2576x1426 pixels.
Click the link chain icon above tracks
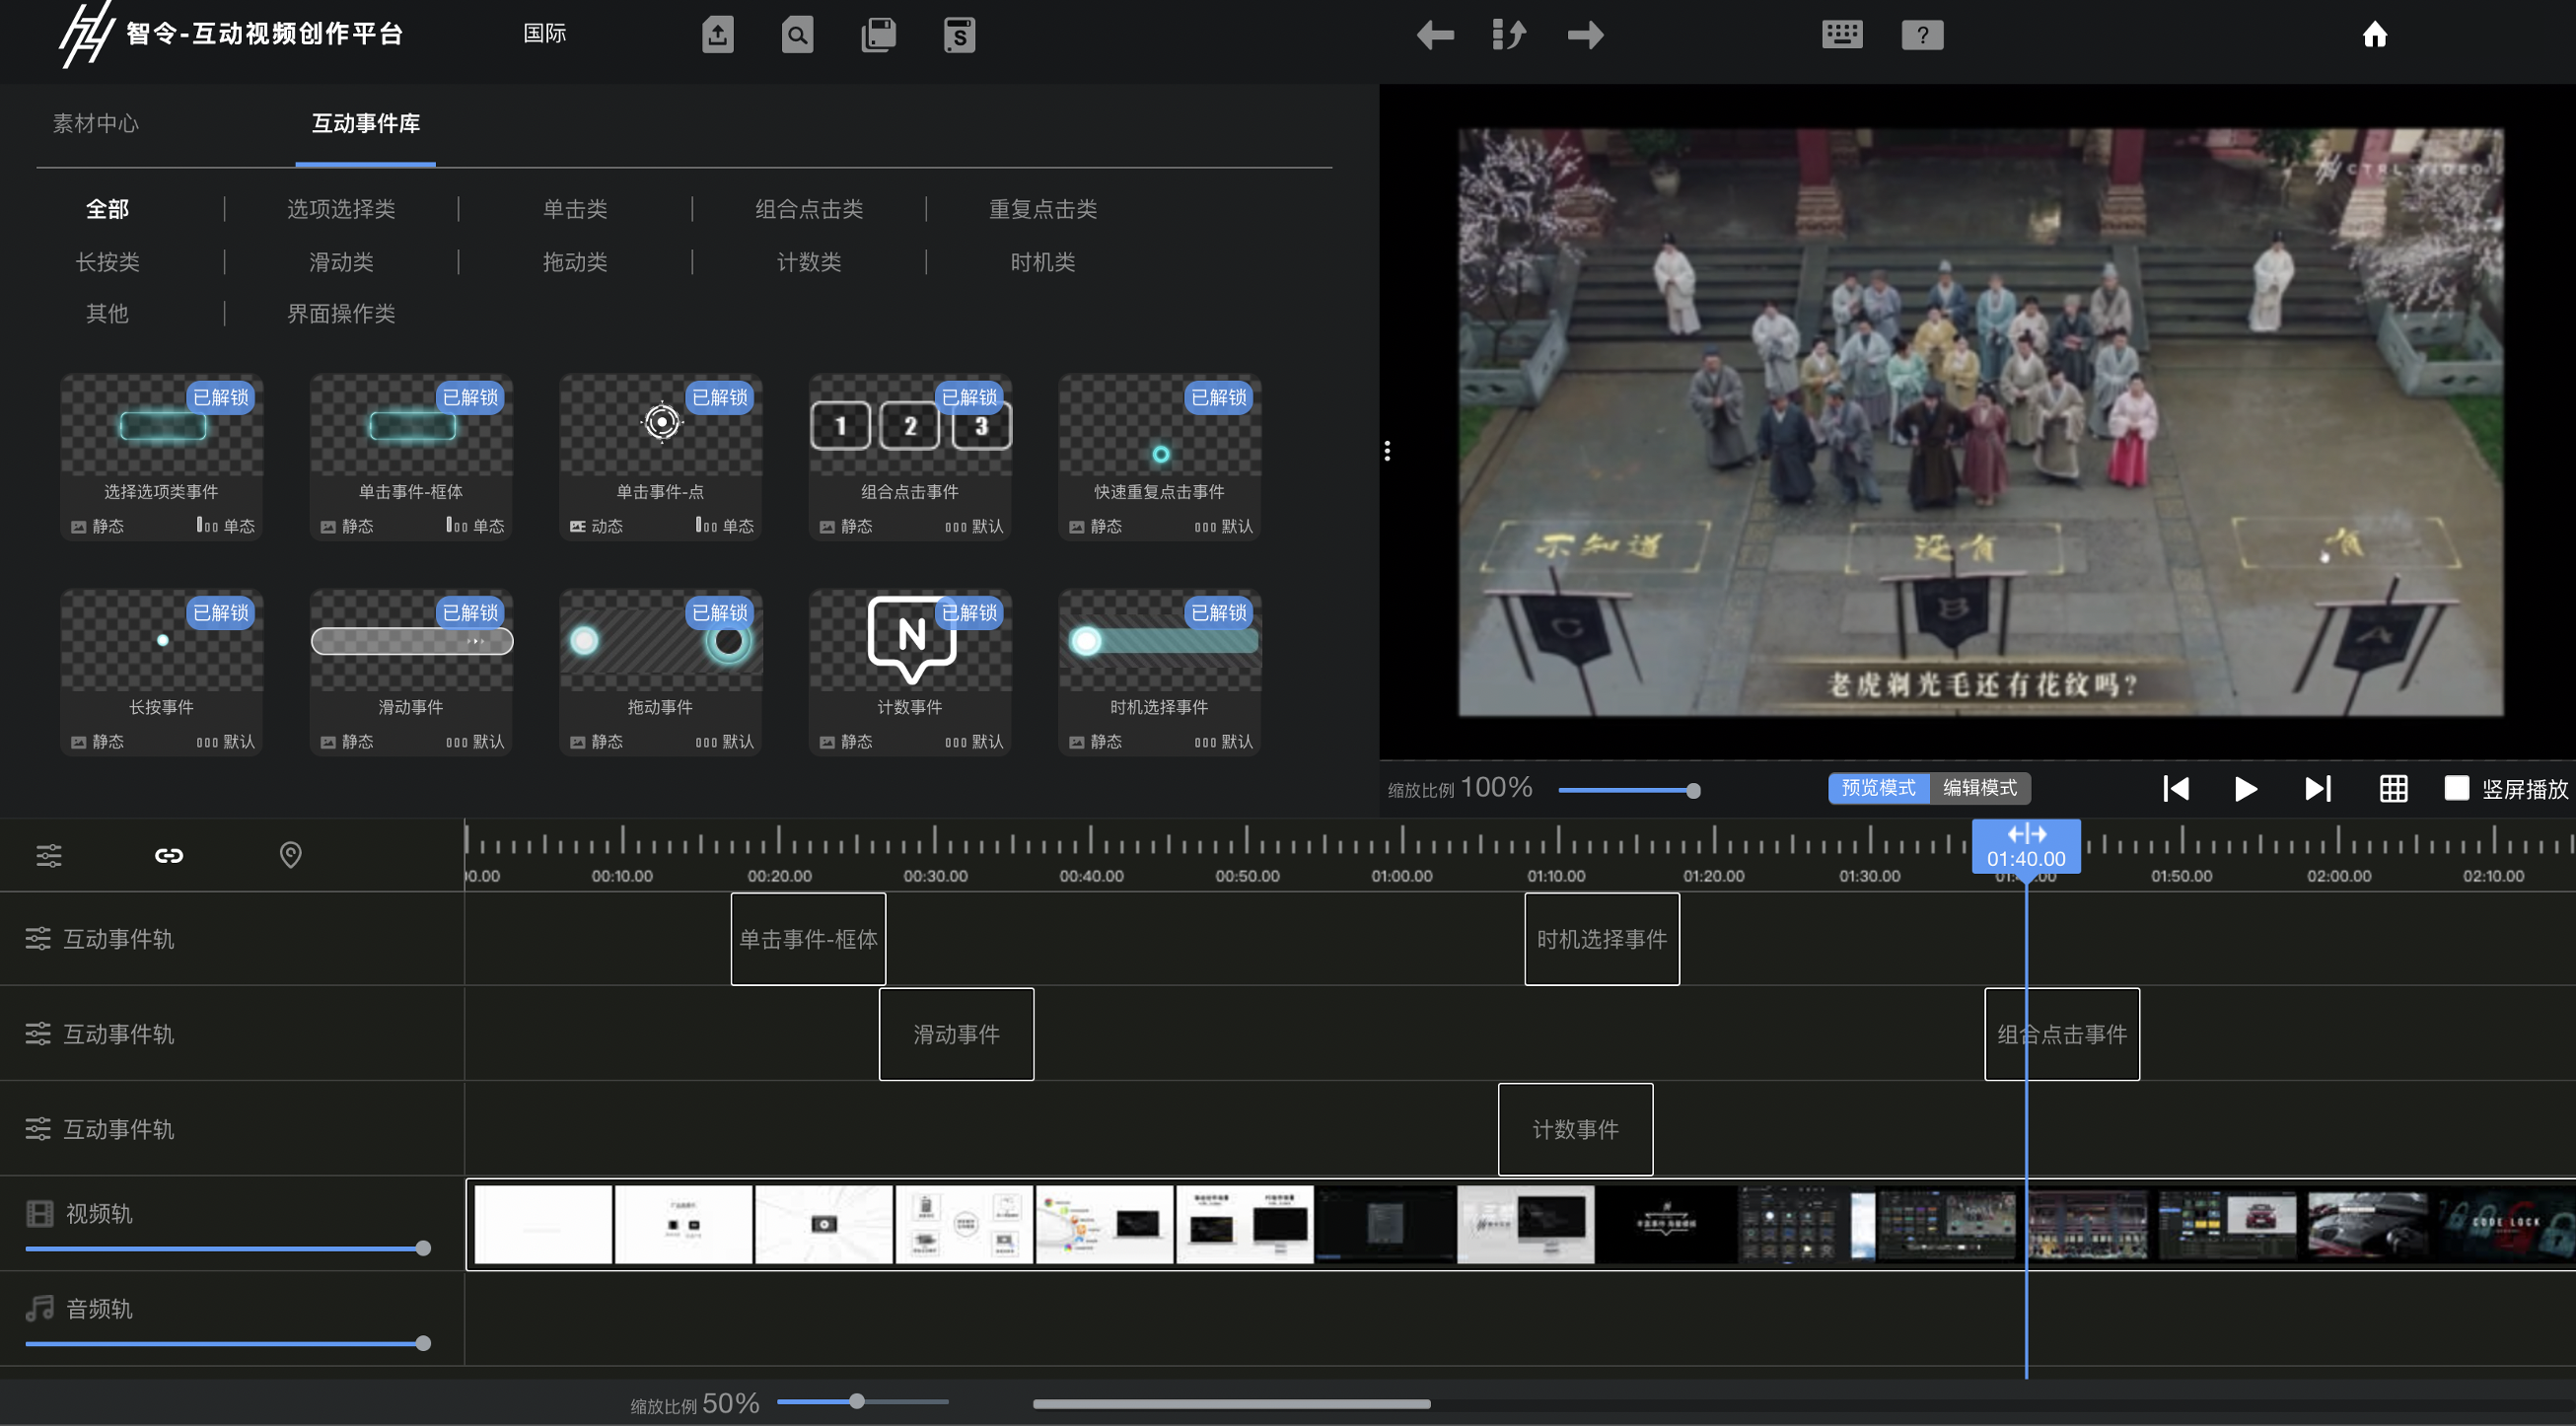click(169, 856)
